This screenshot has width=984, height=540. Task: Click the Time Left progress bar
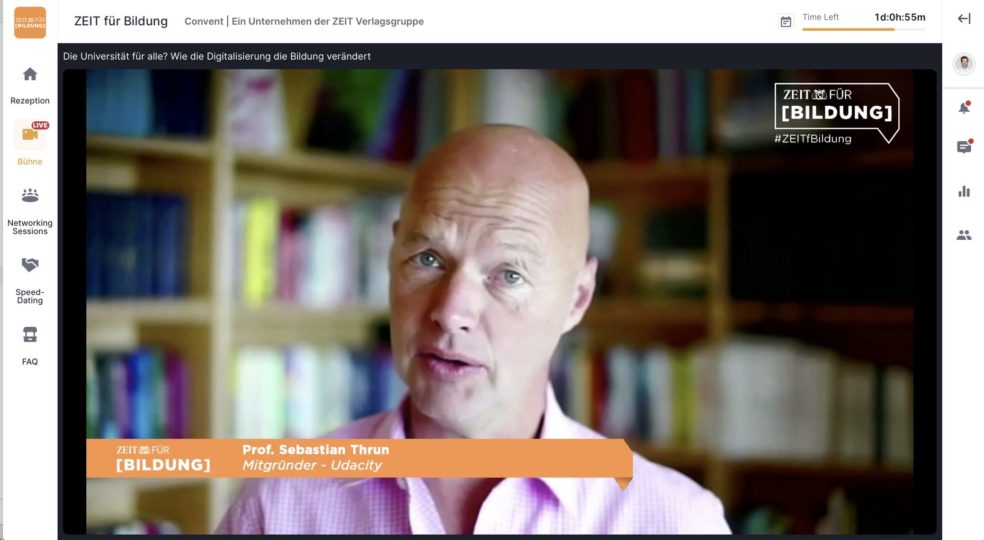click(864, 30)
